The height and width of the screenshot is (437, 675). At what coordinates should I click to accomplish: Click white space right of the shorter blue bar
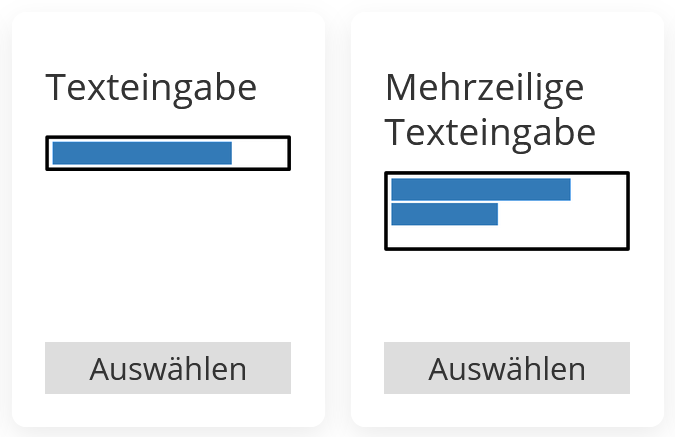pos(562,214)
